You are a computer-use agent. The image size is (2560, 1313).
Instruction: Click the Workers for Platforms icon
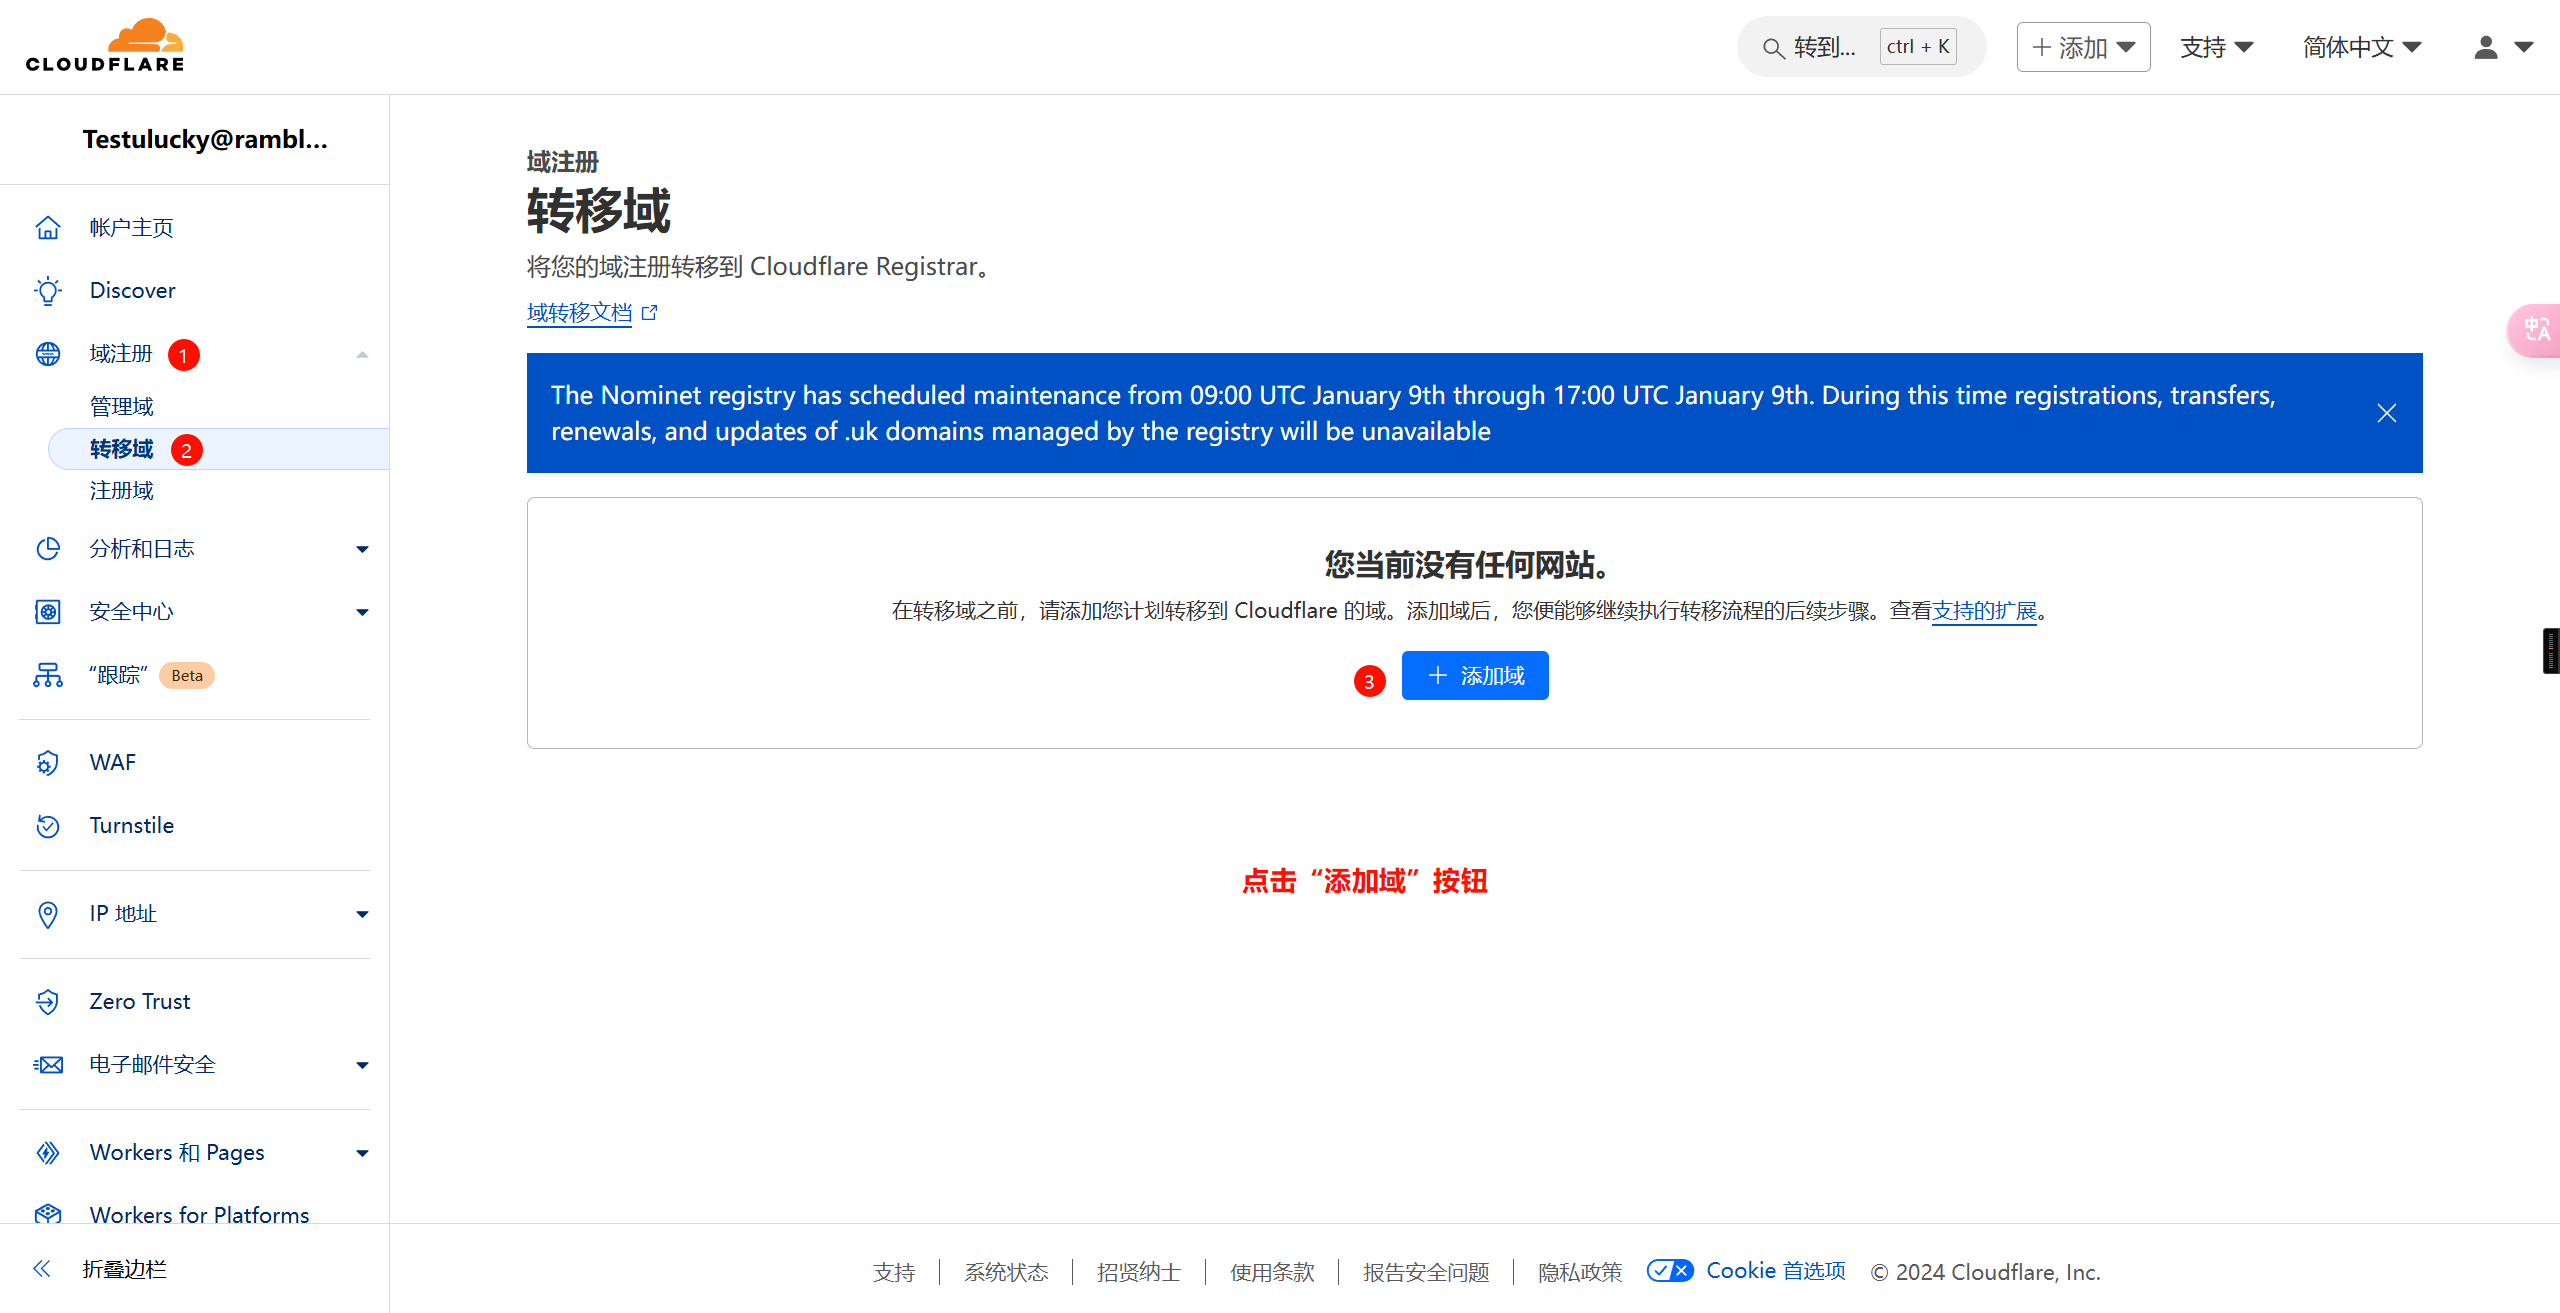tap(48, 1214)
